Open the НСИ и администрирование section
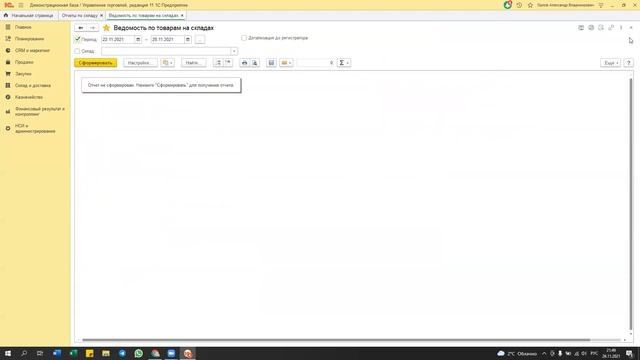The width and height of the screenshot is (640, 360). coord(35,129)
